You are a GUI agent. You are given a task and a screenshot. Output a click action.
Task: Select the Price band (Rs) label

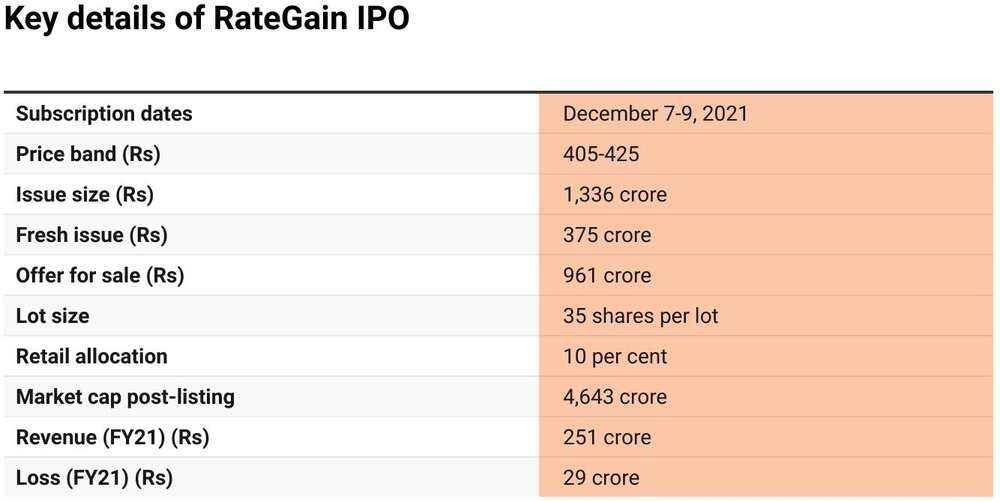click(x=88, y=155)
